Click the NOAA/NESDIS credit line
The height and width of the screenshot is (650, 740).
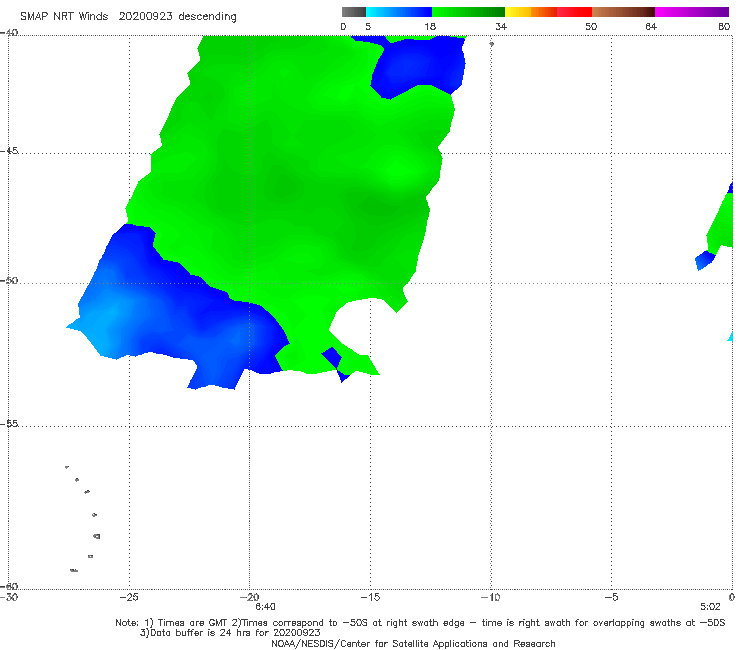(413, 644)
